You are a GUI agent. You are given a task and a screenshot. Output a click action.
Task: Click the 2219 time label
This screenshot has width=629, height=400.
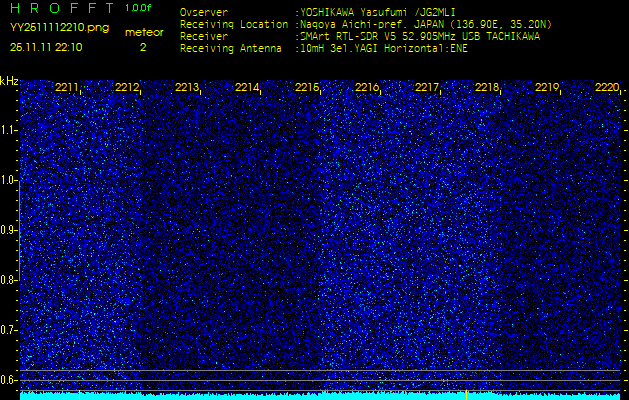click(547, 87)
